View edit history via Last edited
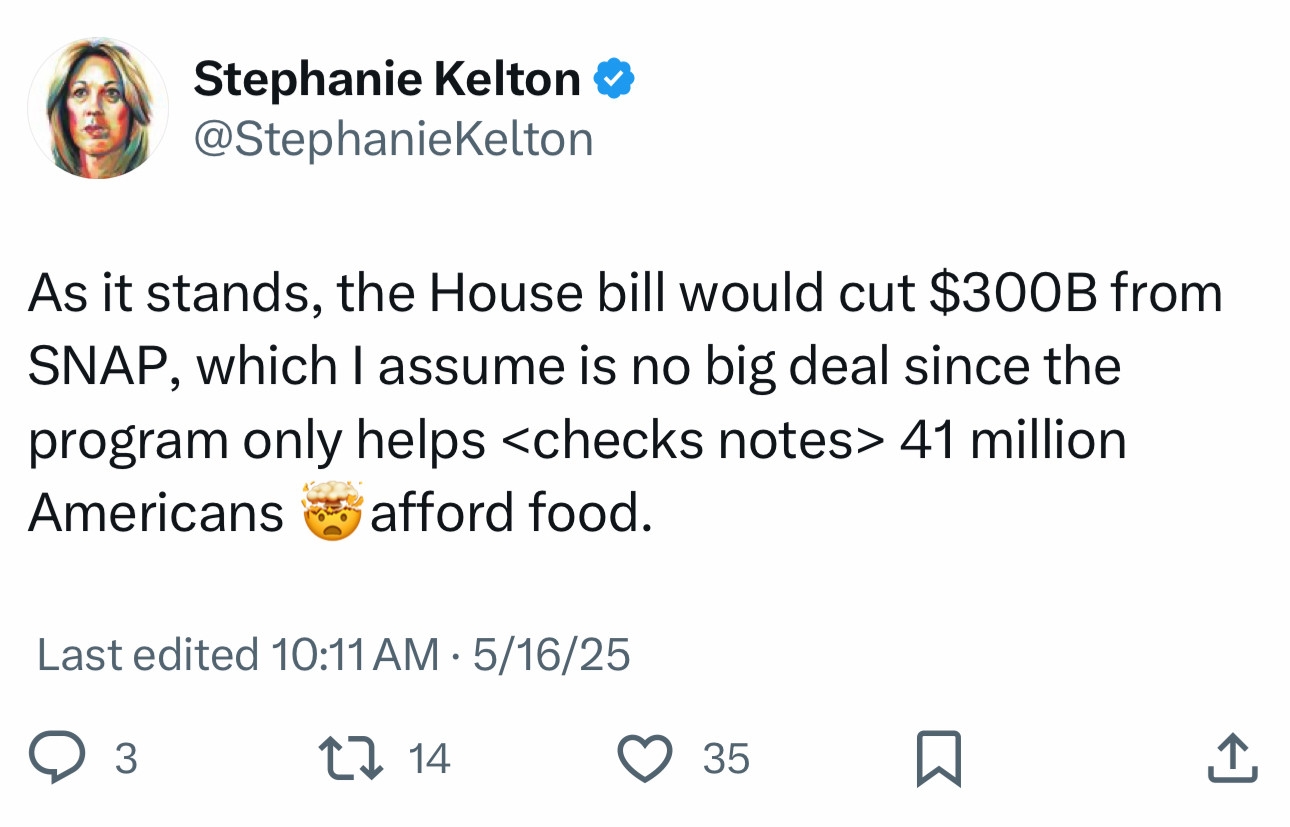The width and height of the screenshot is (1290, 827). 148,655
